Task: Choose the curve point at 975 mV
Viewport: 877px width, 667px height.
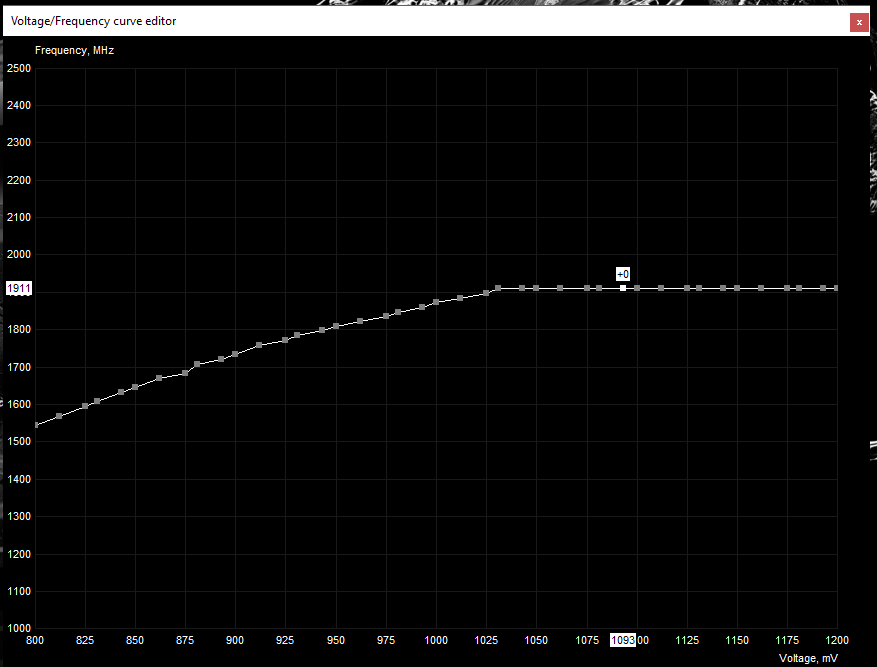Action: tap(386, 316)
